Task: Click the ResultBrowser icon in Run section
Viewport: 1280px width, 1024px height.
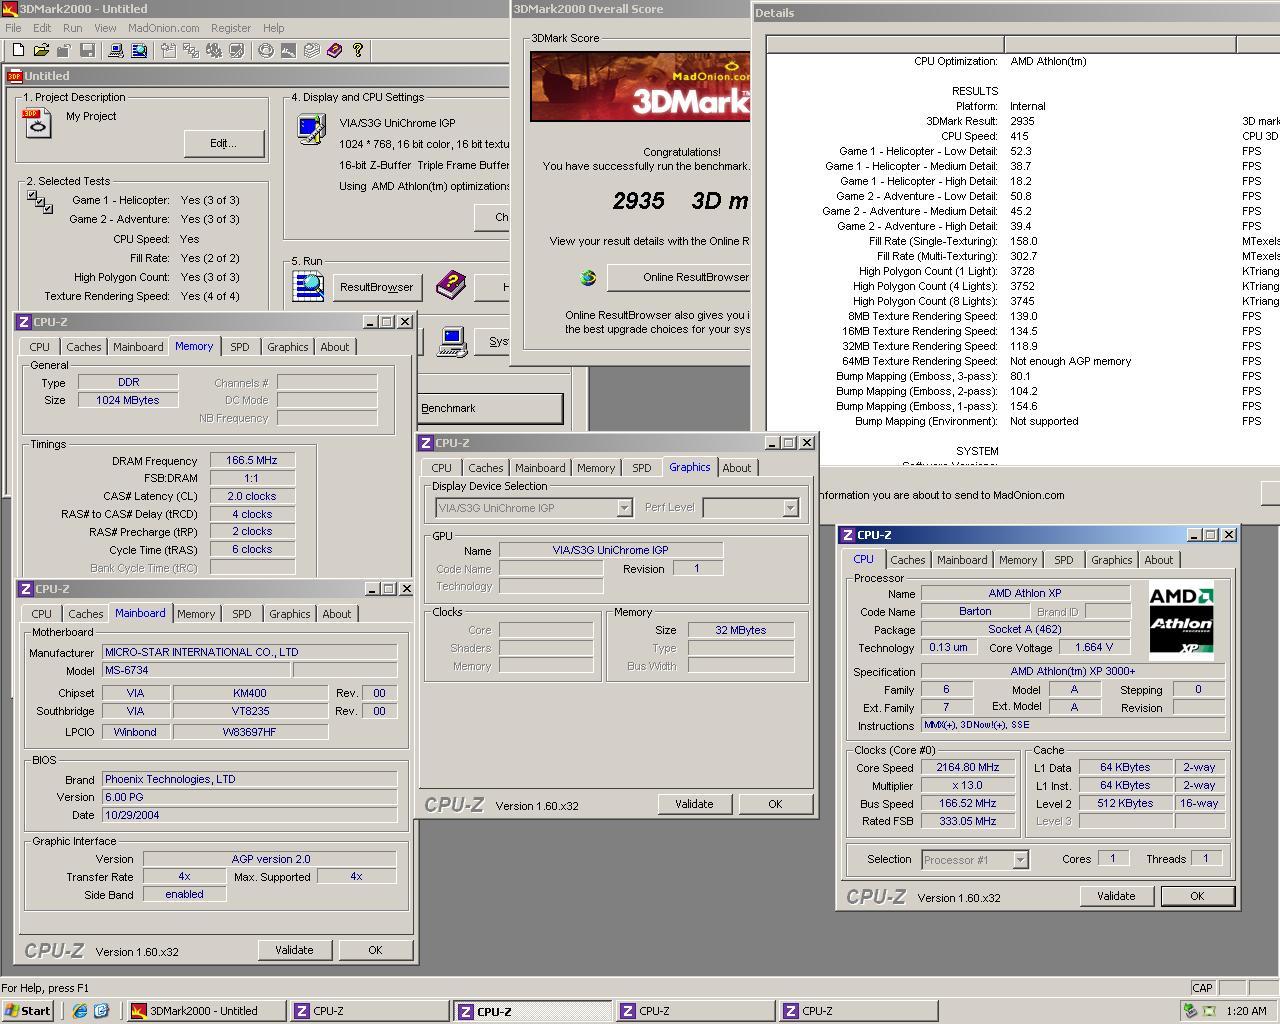Action: tap(308, 286)
